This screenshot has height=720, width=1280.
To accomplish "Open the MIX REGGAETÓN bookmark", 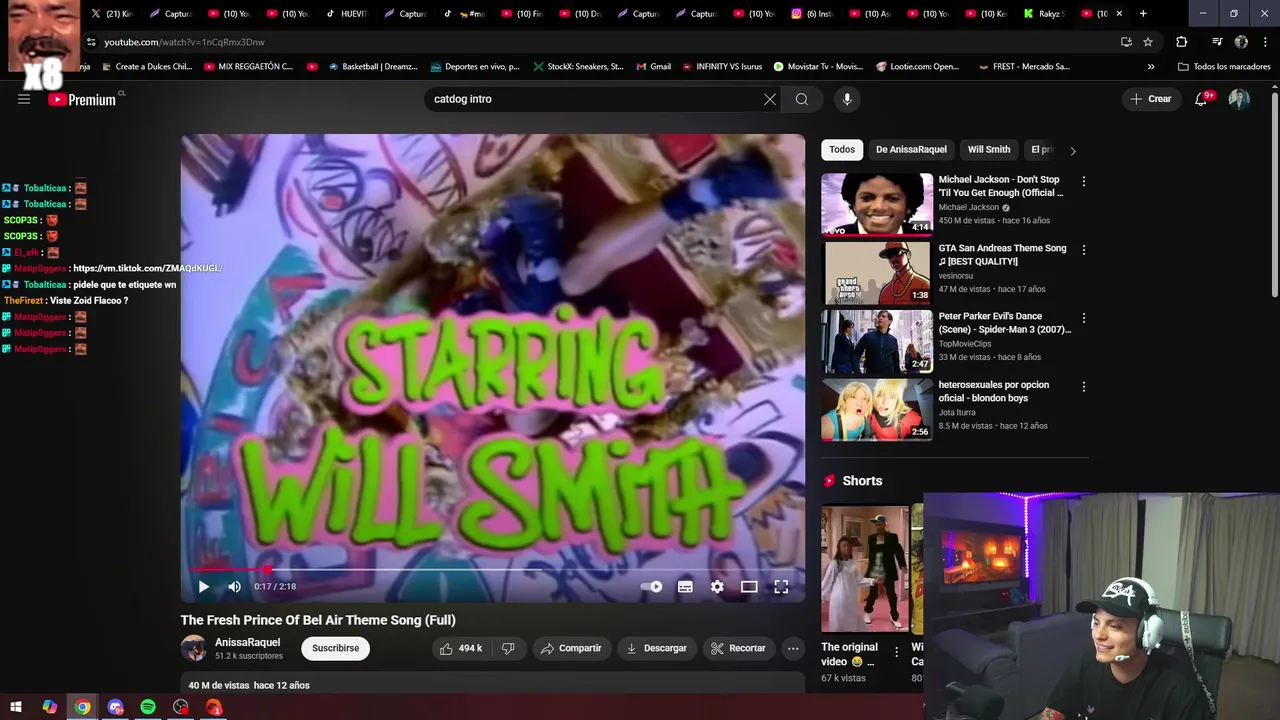I will (x=248, y=67).
